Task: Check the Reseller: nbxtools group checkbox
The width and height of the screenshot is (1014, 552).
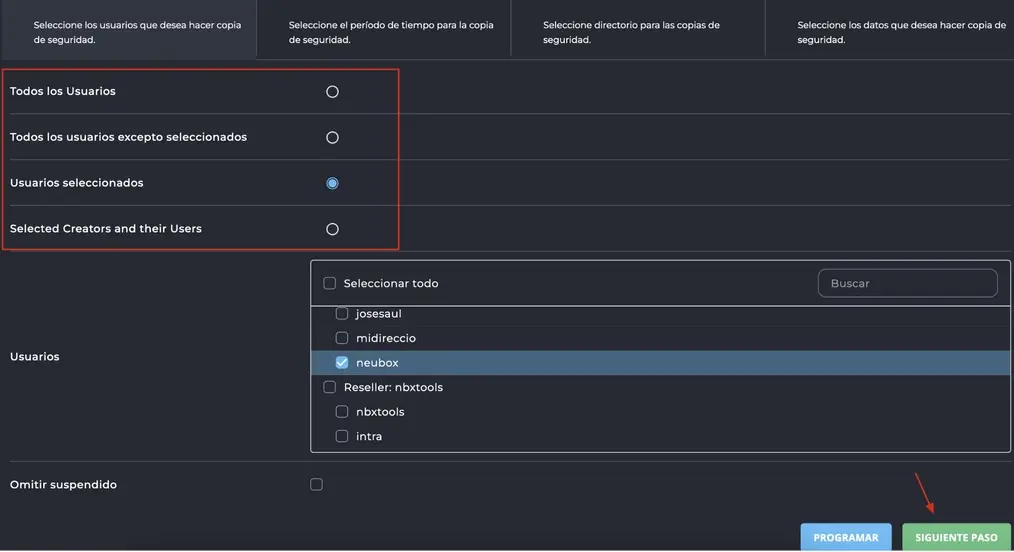Action: coord(329,387)
